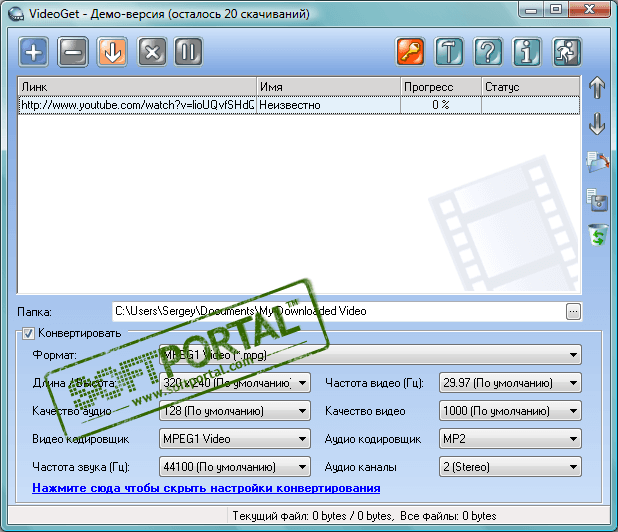Viewport: 618px width, 532px height.
Task: Click the Неизвестно name cell
Action: 328,105
